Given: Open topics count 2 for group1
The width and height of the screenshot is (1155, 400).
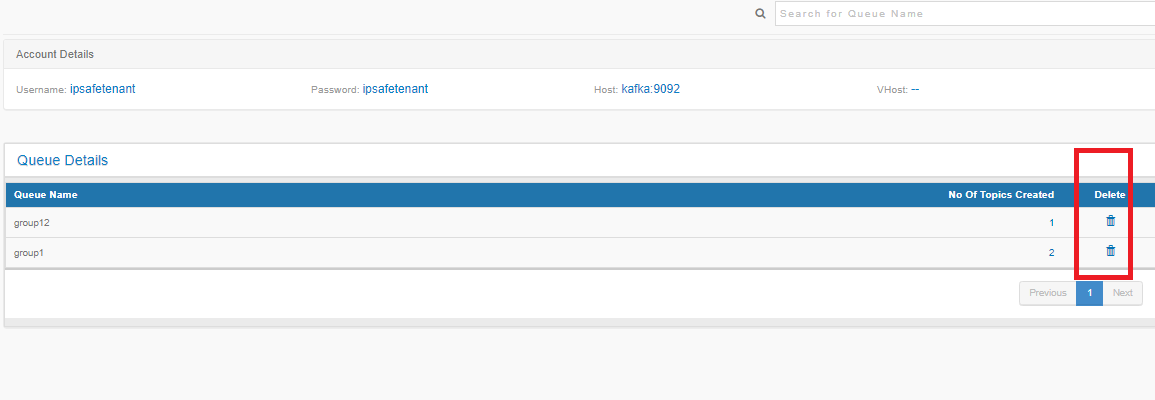Looking at the screenshot, I should [x=1051, y=253].
